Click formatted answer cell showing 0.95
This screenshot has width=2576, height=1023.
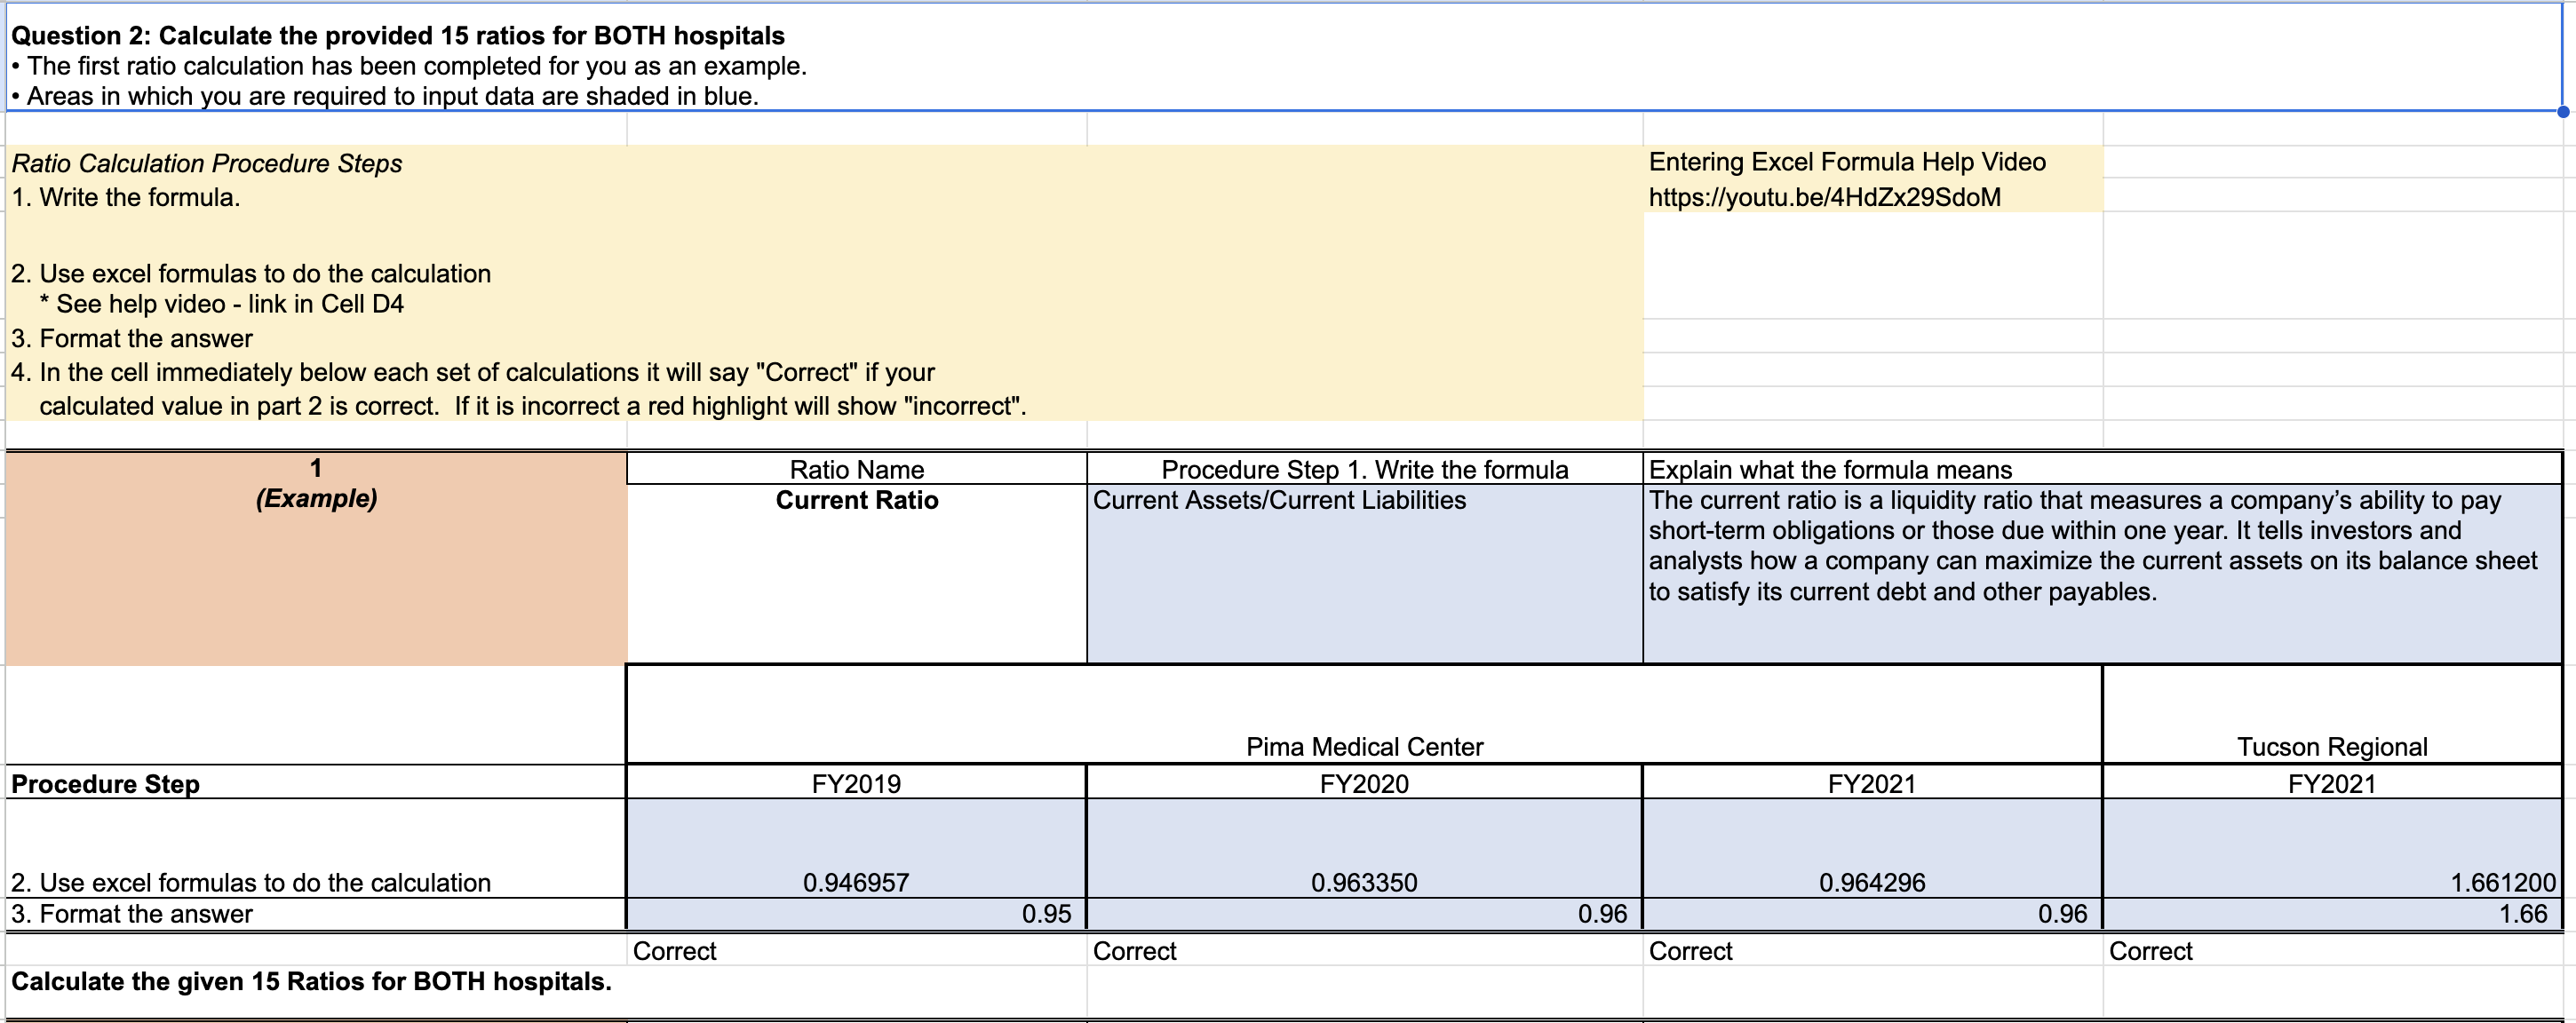point(1046,914)
